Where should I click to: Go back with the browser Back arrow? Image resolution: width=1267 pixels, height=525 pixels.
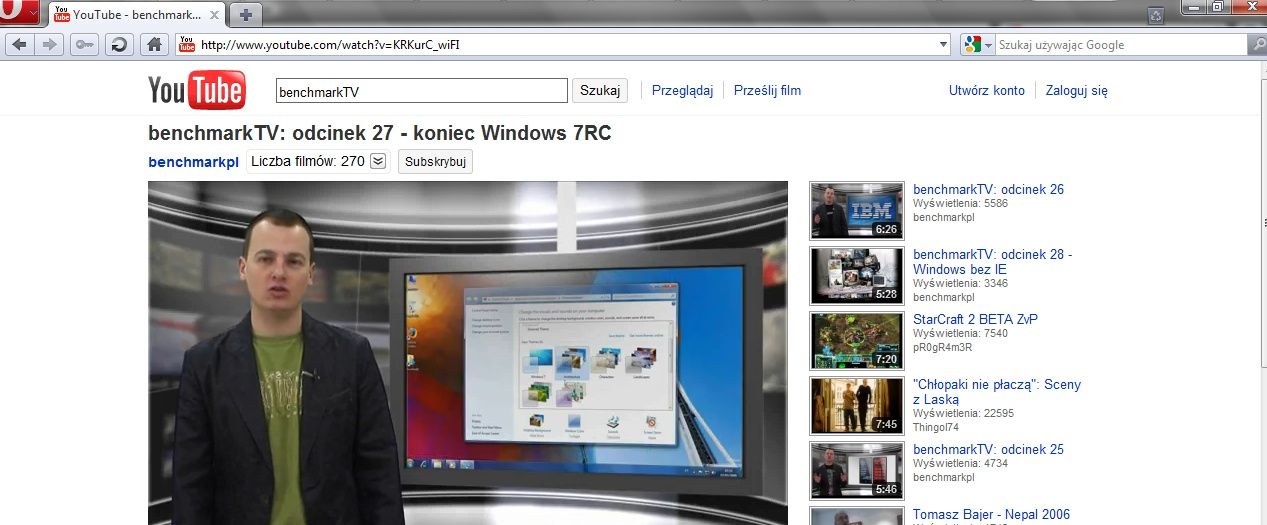(x=19, y=44)
